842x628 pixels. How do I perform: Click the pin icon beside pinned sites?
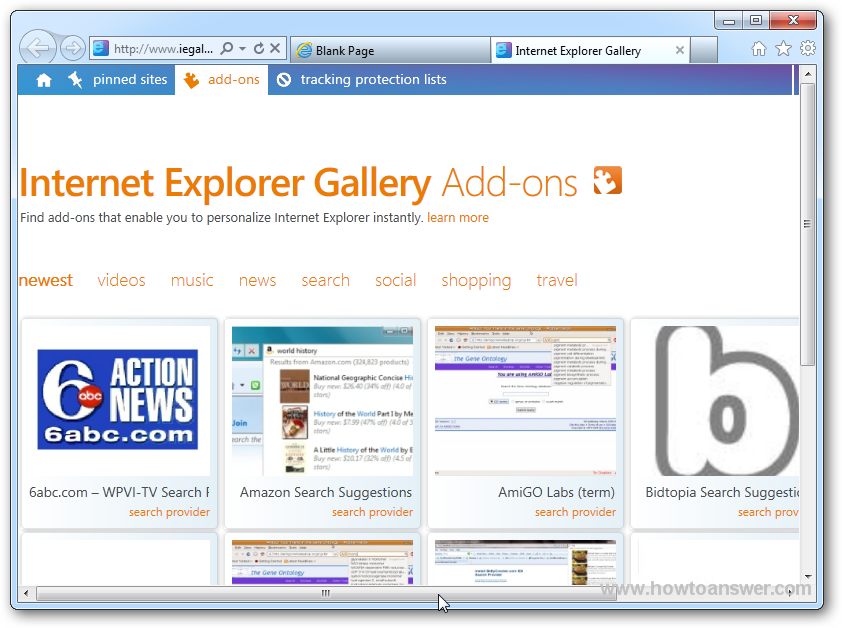75,80
